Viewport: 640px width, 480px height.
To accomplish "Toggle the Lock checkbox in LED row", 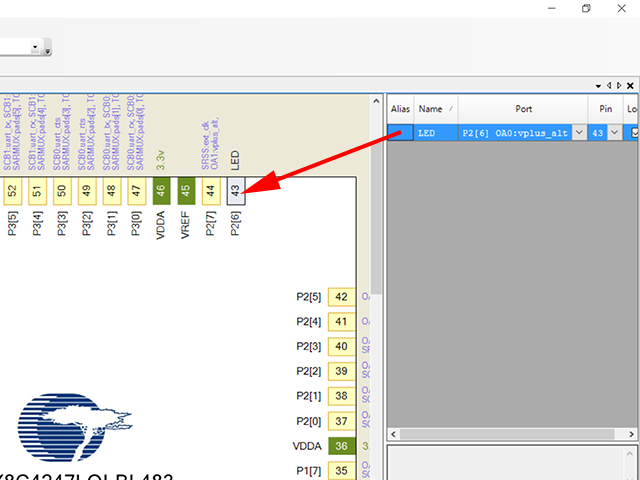I will tap(635, 133).
